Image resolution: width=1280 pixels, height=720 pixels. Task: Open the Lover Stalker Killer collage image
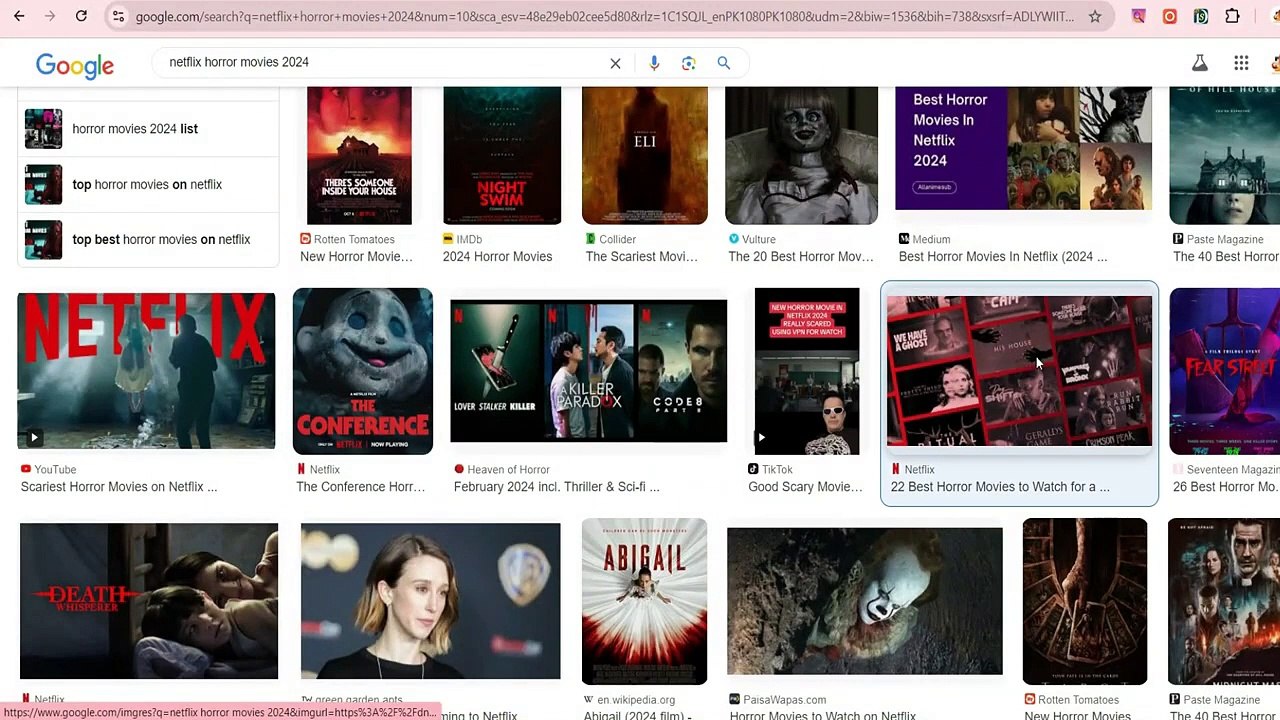click(589, 371)
